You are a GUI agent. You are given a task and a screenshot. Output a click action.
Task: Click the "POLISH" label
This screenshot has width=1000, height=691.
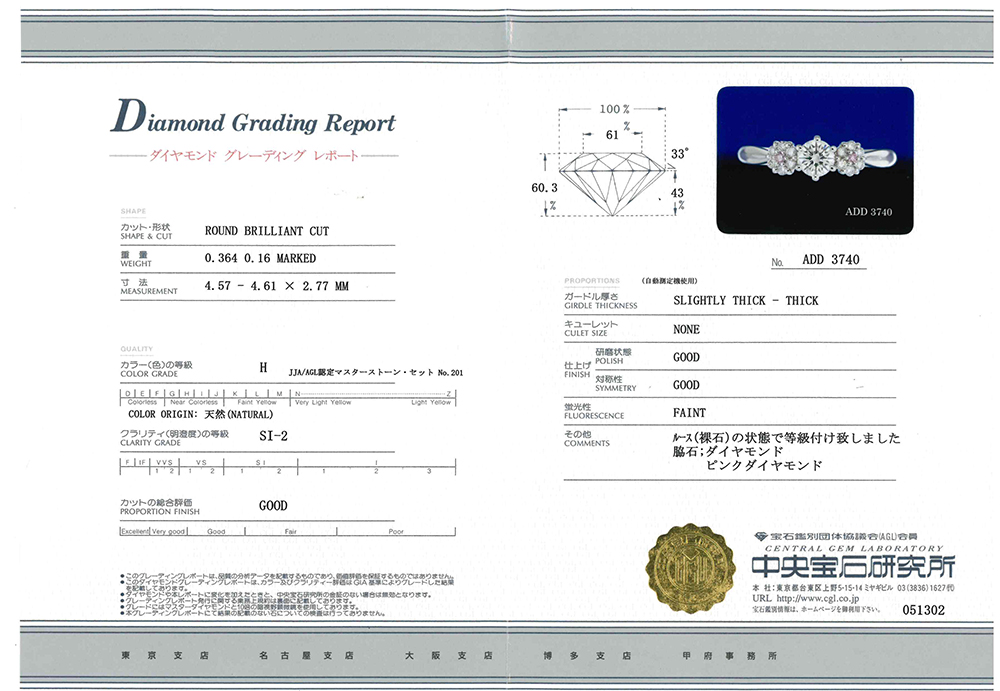tap(609, 361)
